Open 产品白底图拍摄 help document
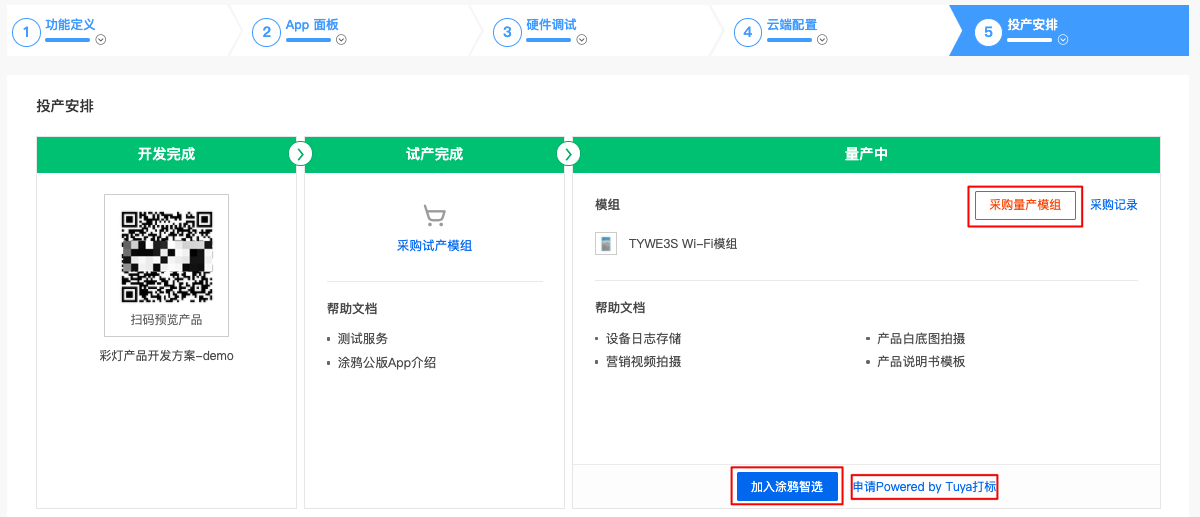The image size is (1200, 517). [921, 339]
